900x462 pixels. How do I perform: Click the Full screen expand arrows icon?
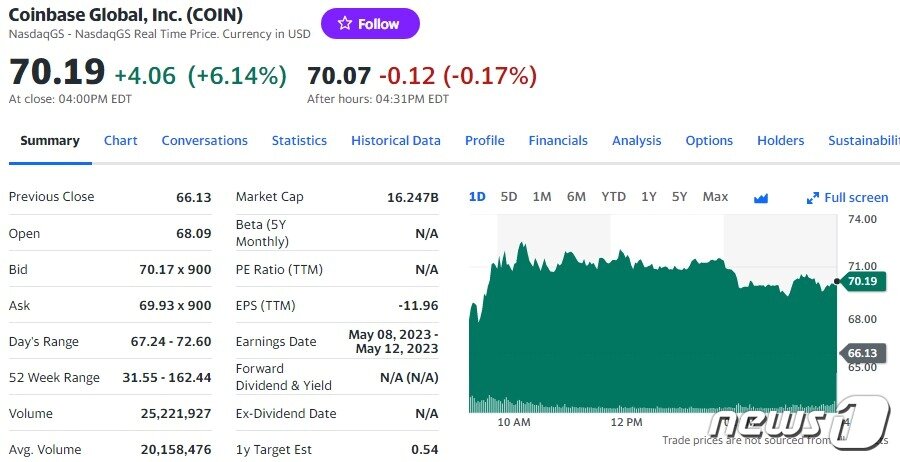pos(813,198)
